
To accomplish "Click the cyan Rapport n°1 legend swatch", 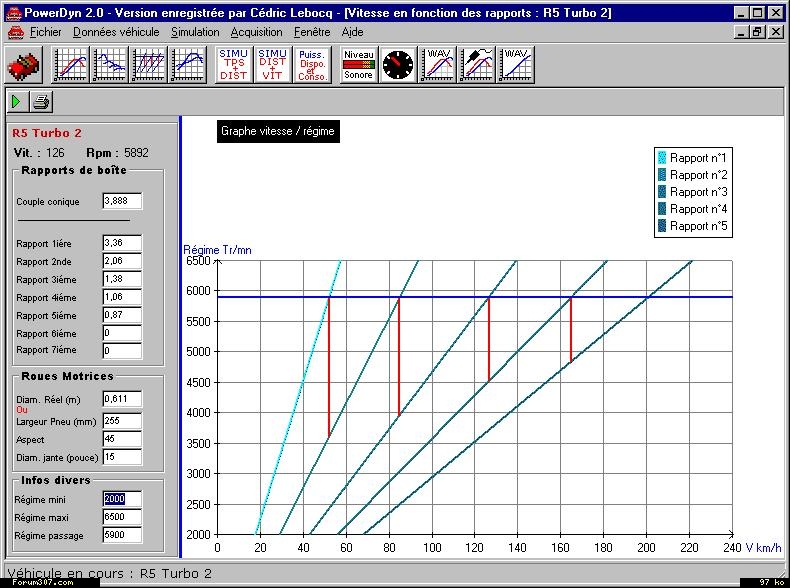I will pyautogui.click(x=662, y=158).
